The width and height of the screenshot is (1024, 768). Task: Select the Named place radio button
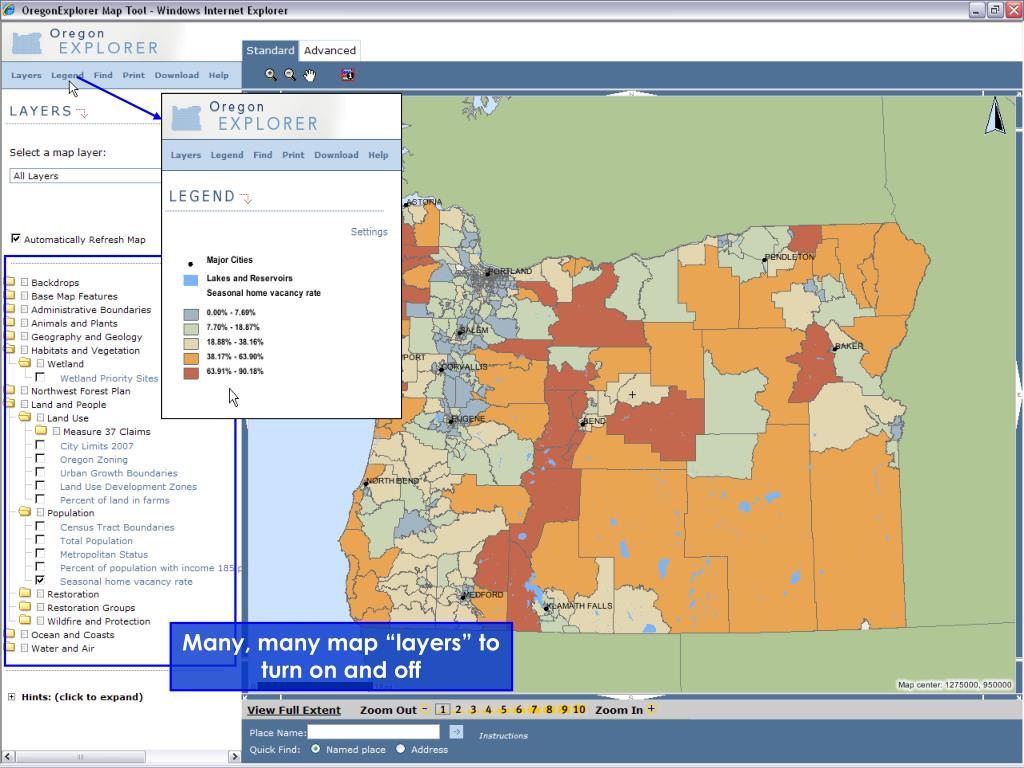tap(316, 749)
